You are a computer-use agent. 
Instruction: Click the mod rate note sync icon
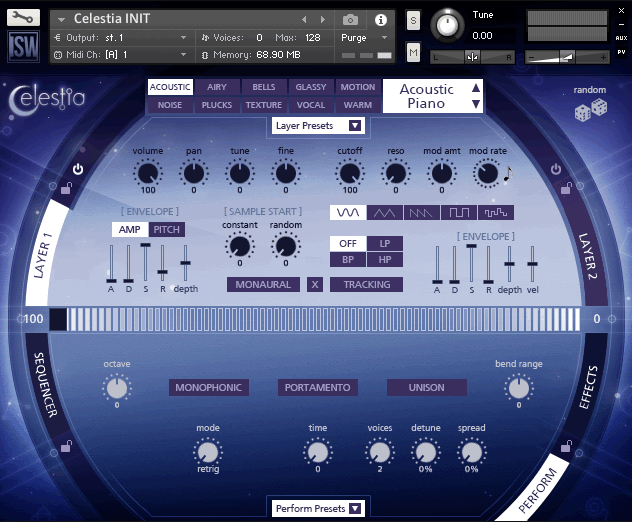pyautogui.click(x=508, y=174)
